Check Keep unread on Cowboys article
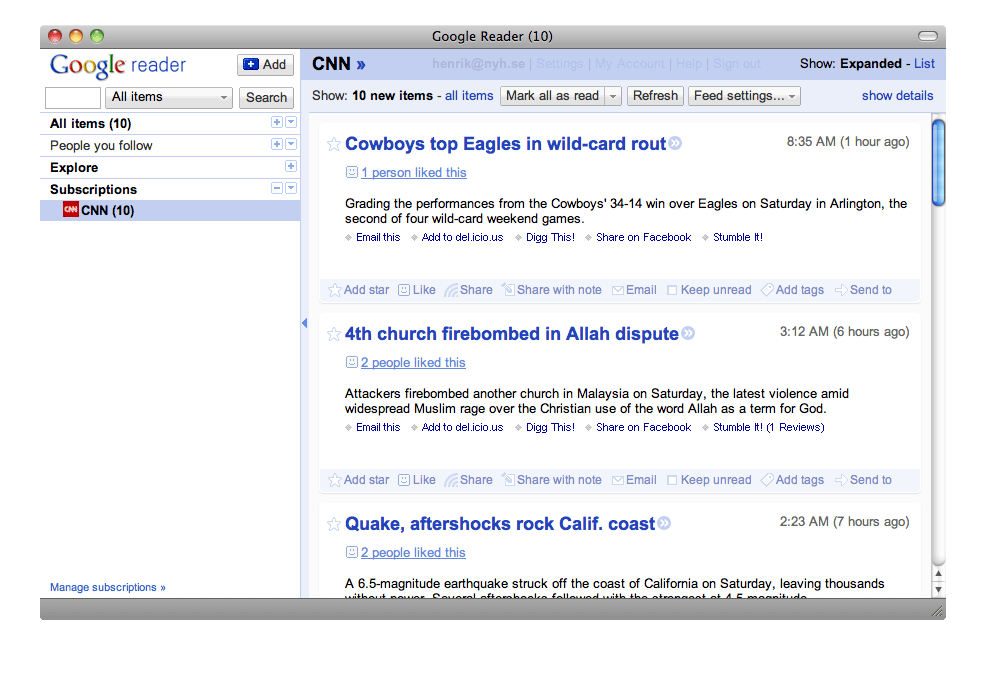Viewport: 986px width, 675px height. click(x=672, y=290)
